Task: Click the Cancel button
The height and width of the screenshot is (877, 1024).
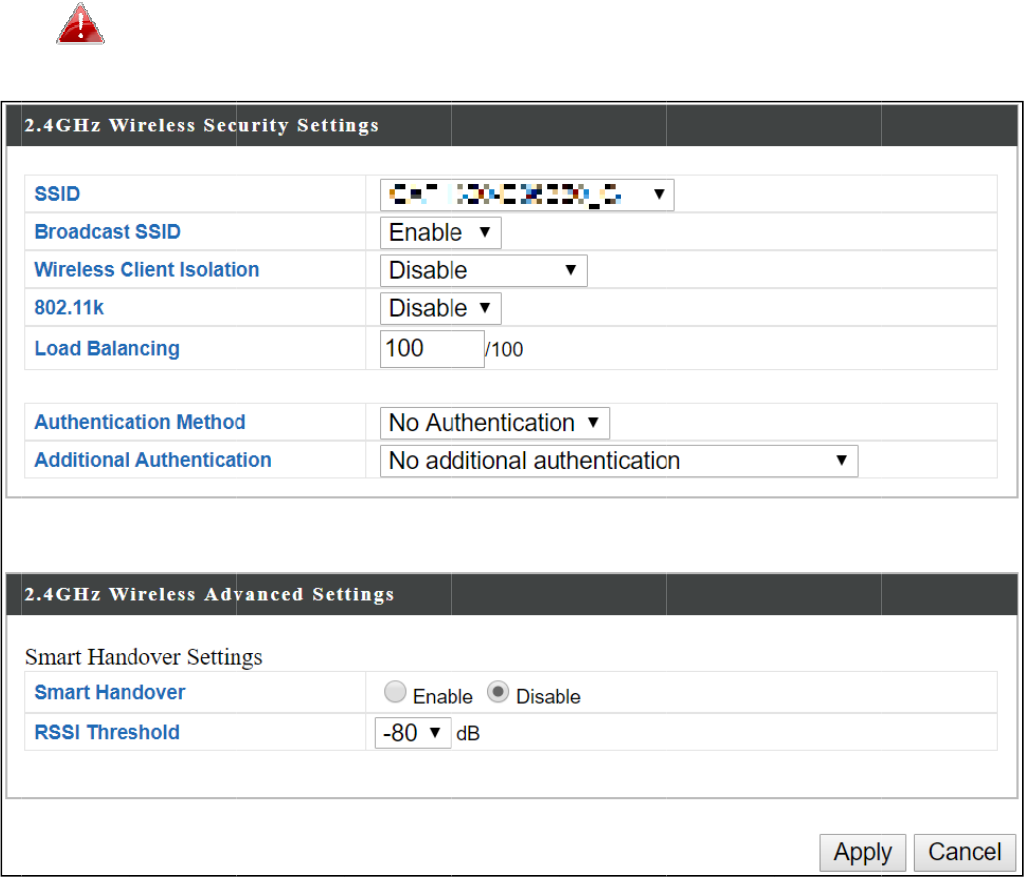Action: tap(964, 852)
